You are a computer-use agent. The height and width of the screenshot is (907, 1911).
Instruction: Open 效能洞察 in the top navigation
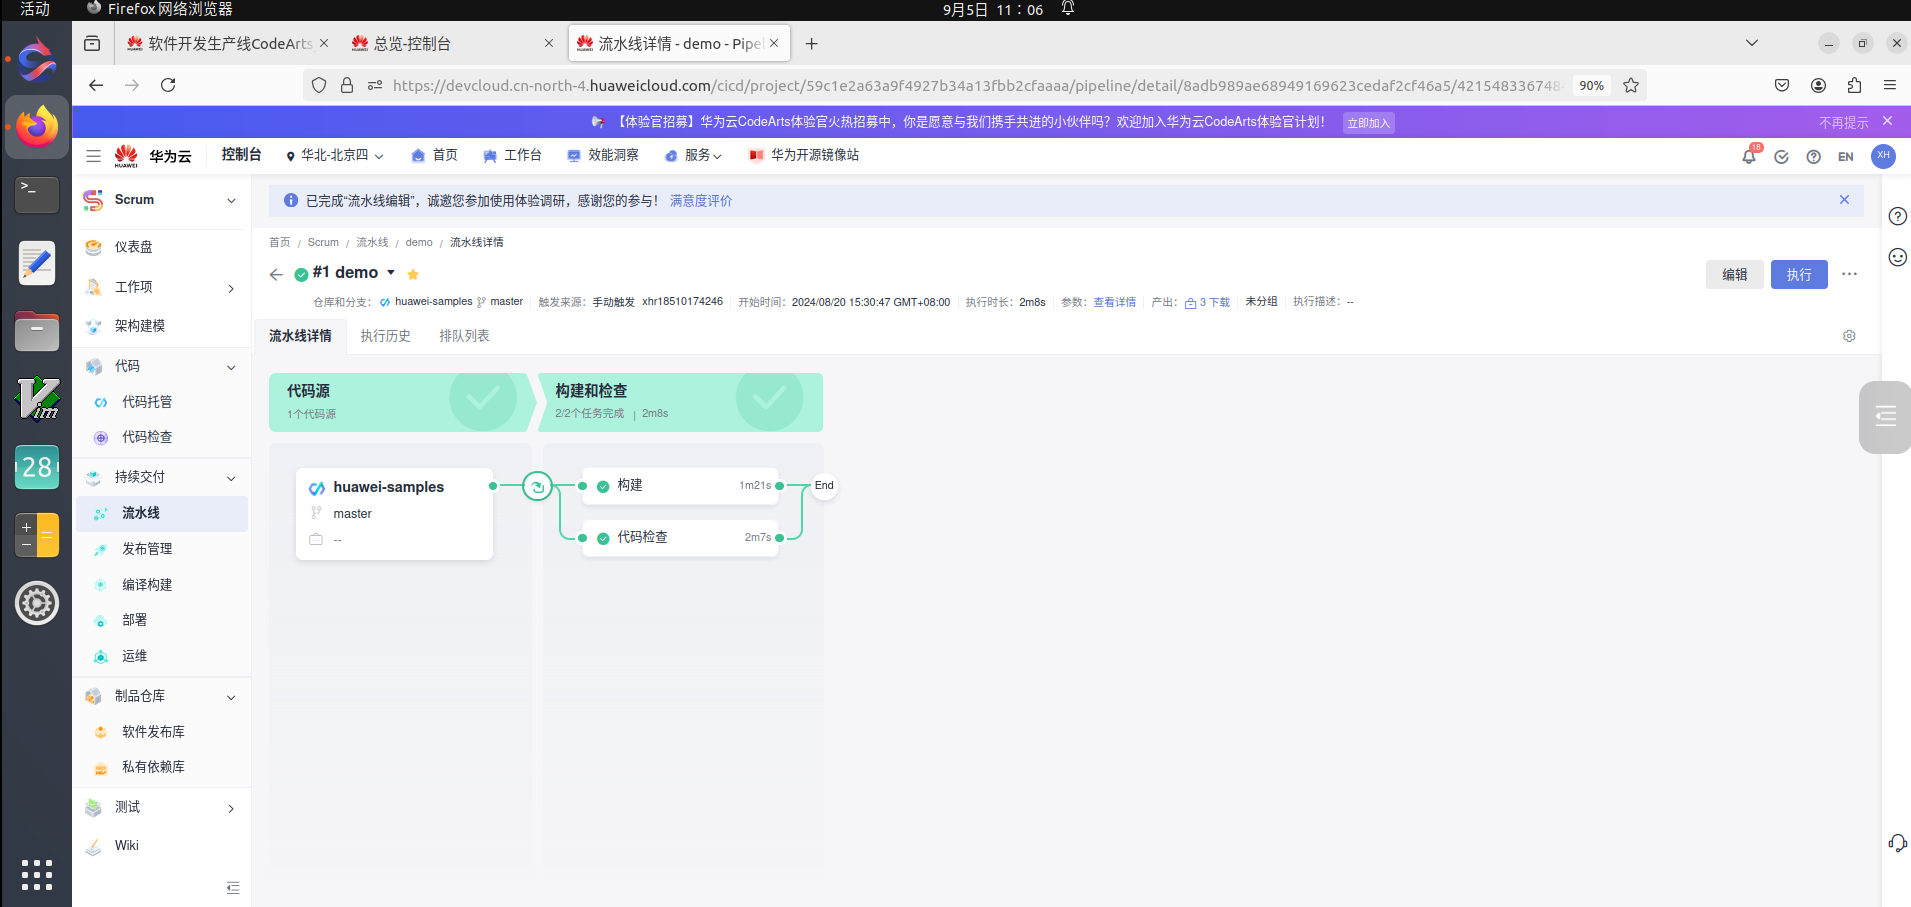(x=603, y=155)
